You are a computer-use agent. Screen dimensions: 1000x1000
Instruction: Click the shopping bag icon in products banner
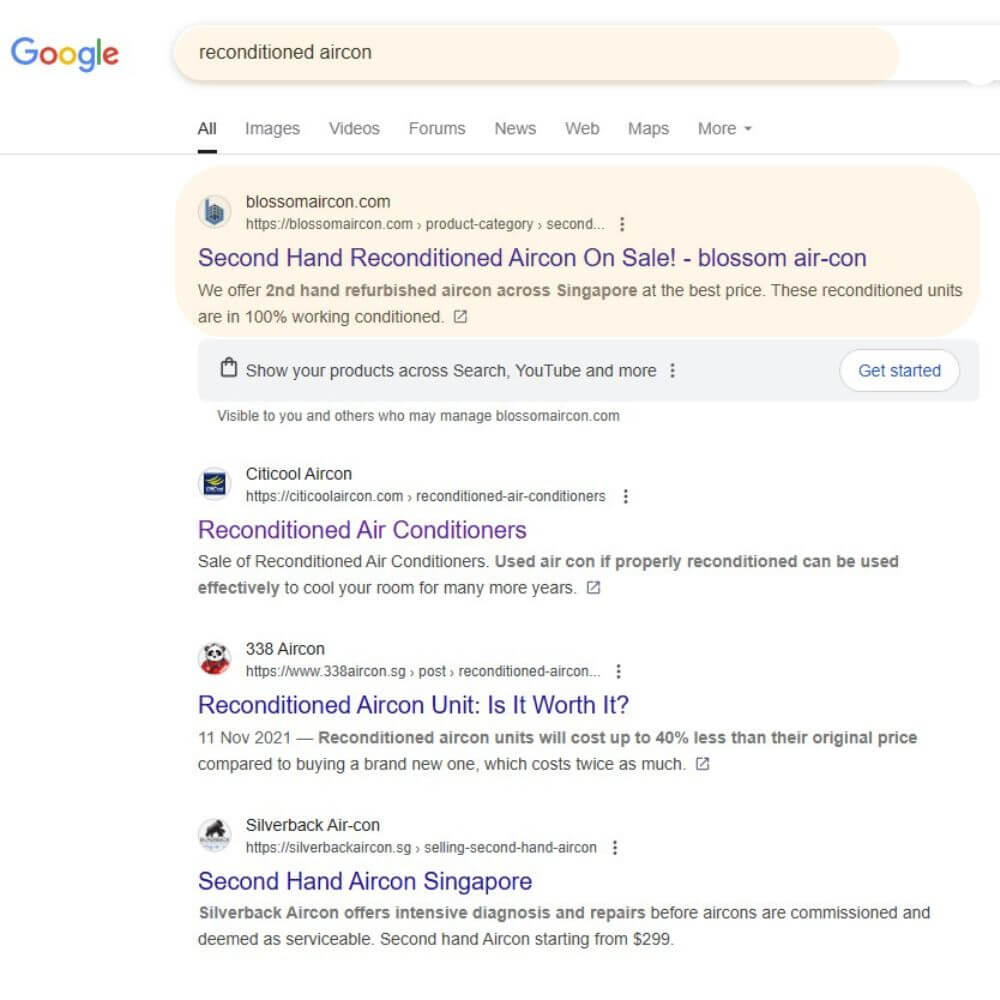(228, 369)
